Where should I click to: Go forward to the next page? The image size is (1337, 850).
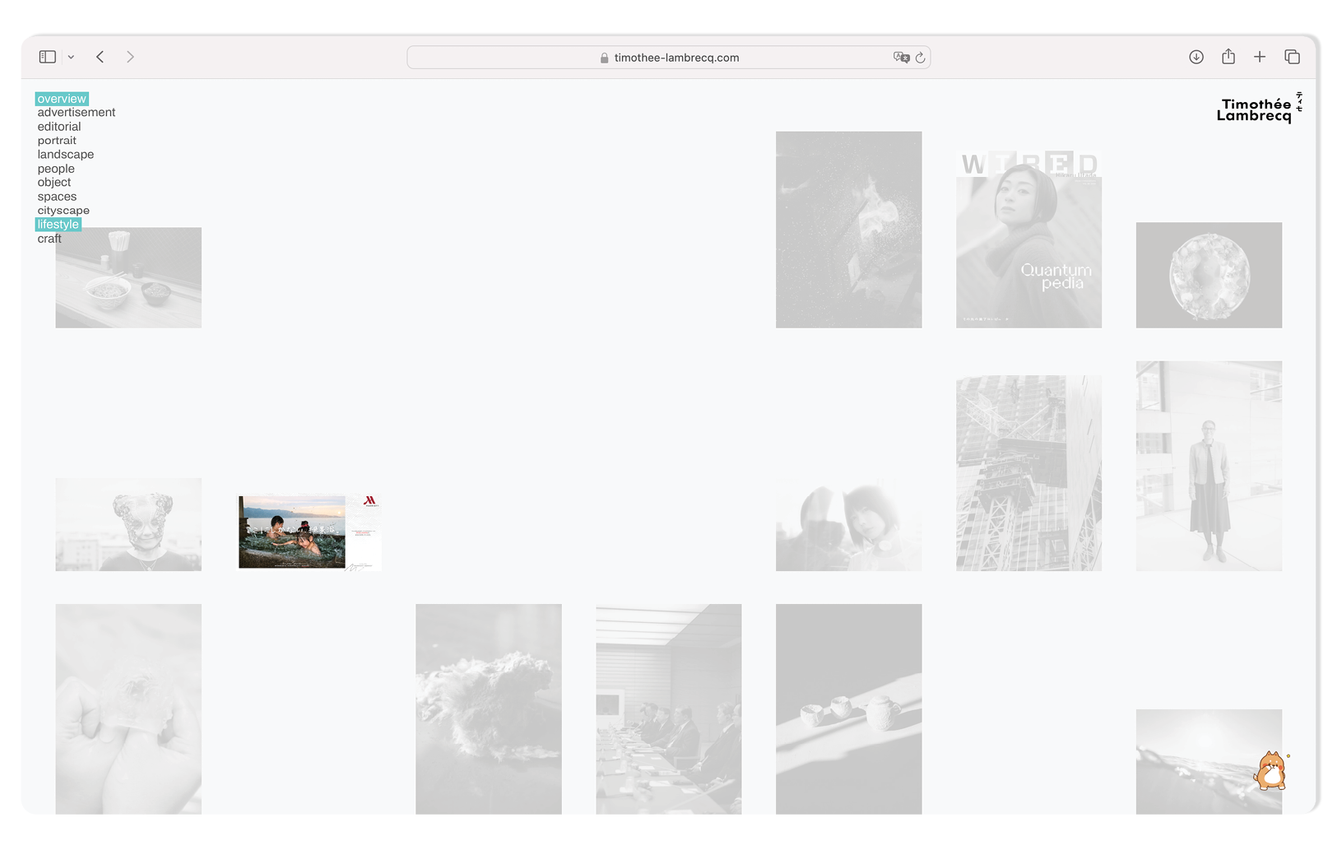click(x=130, y=57)
